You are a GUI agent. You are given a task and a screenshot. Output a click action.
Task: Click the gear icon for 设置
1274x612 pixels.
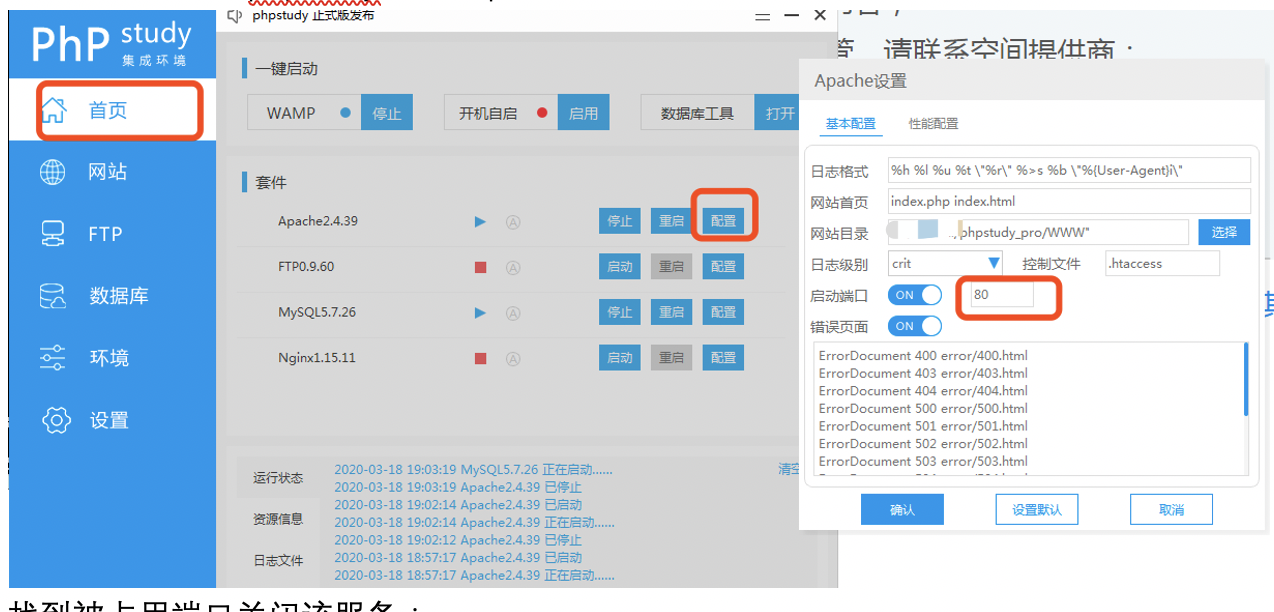(55, 420)
